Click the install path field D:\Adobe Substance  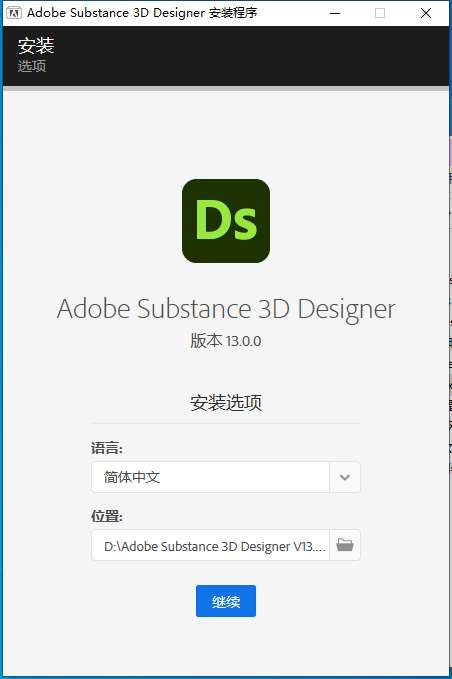[x=210, y=545]
